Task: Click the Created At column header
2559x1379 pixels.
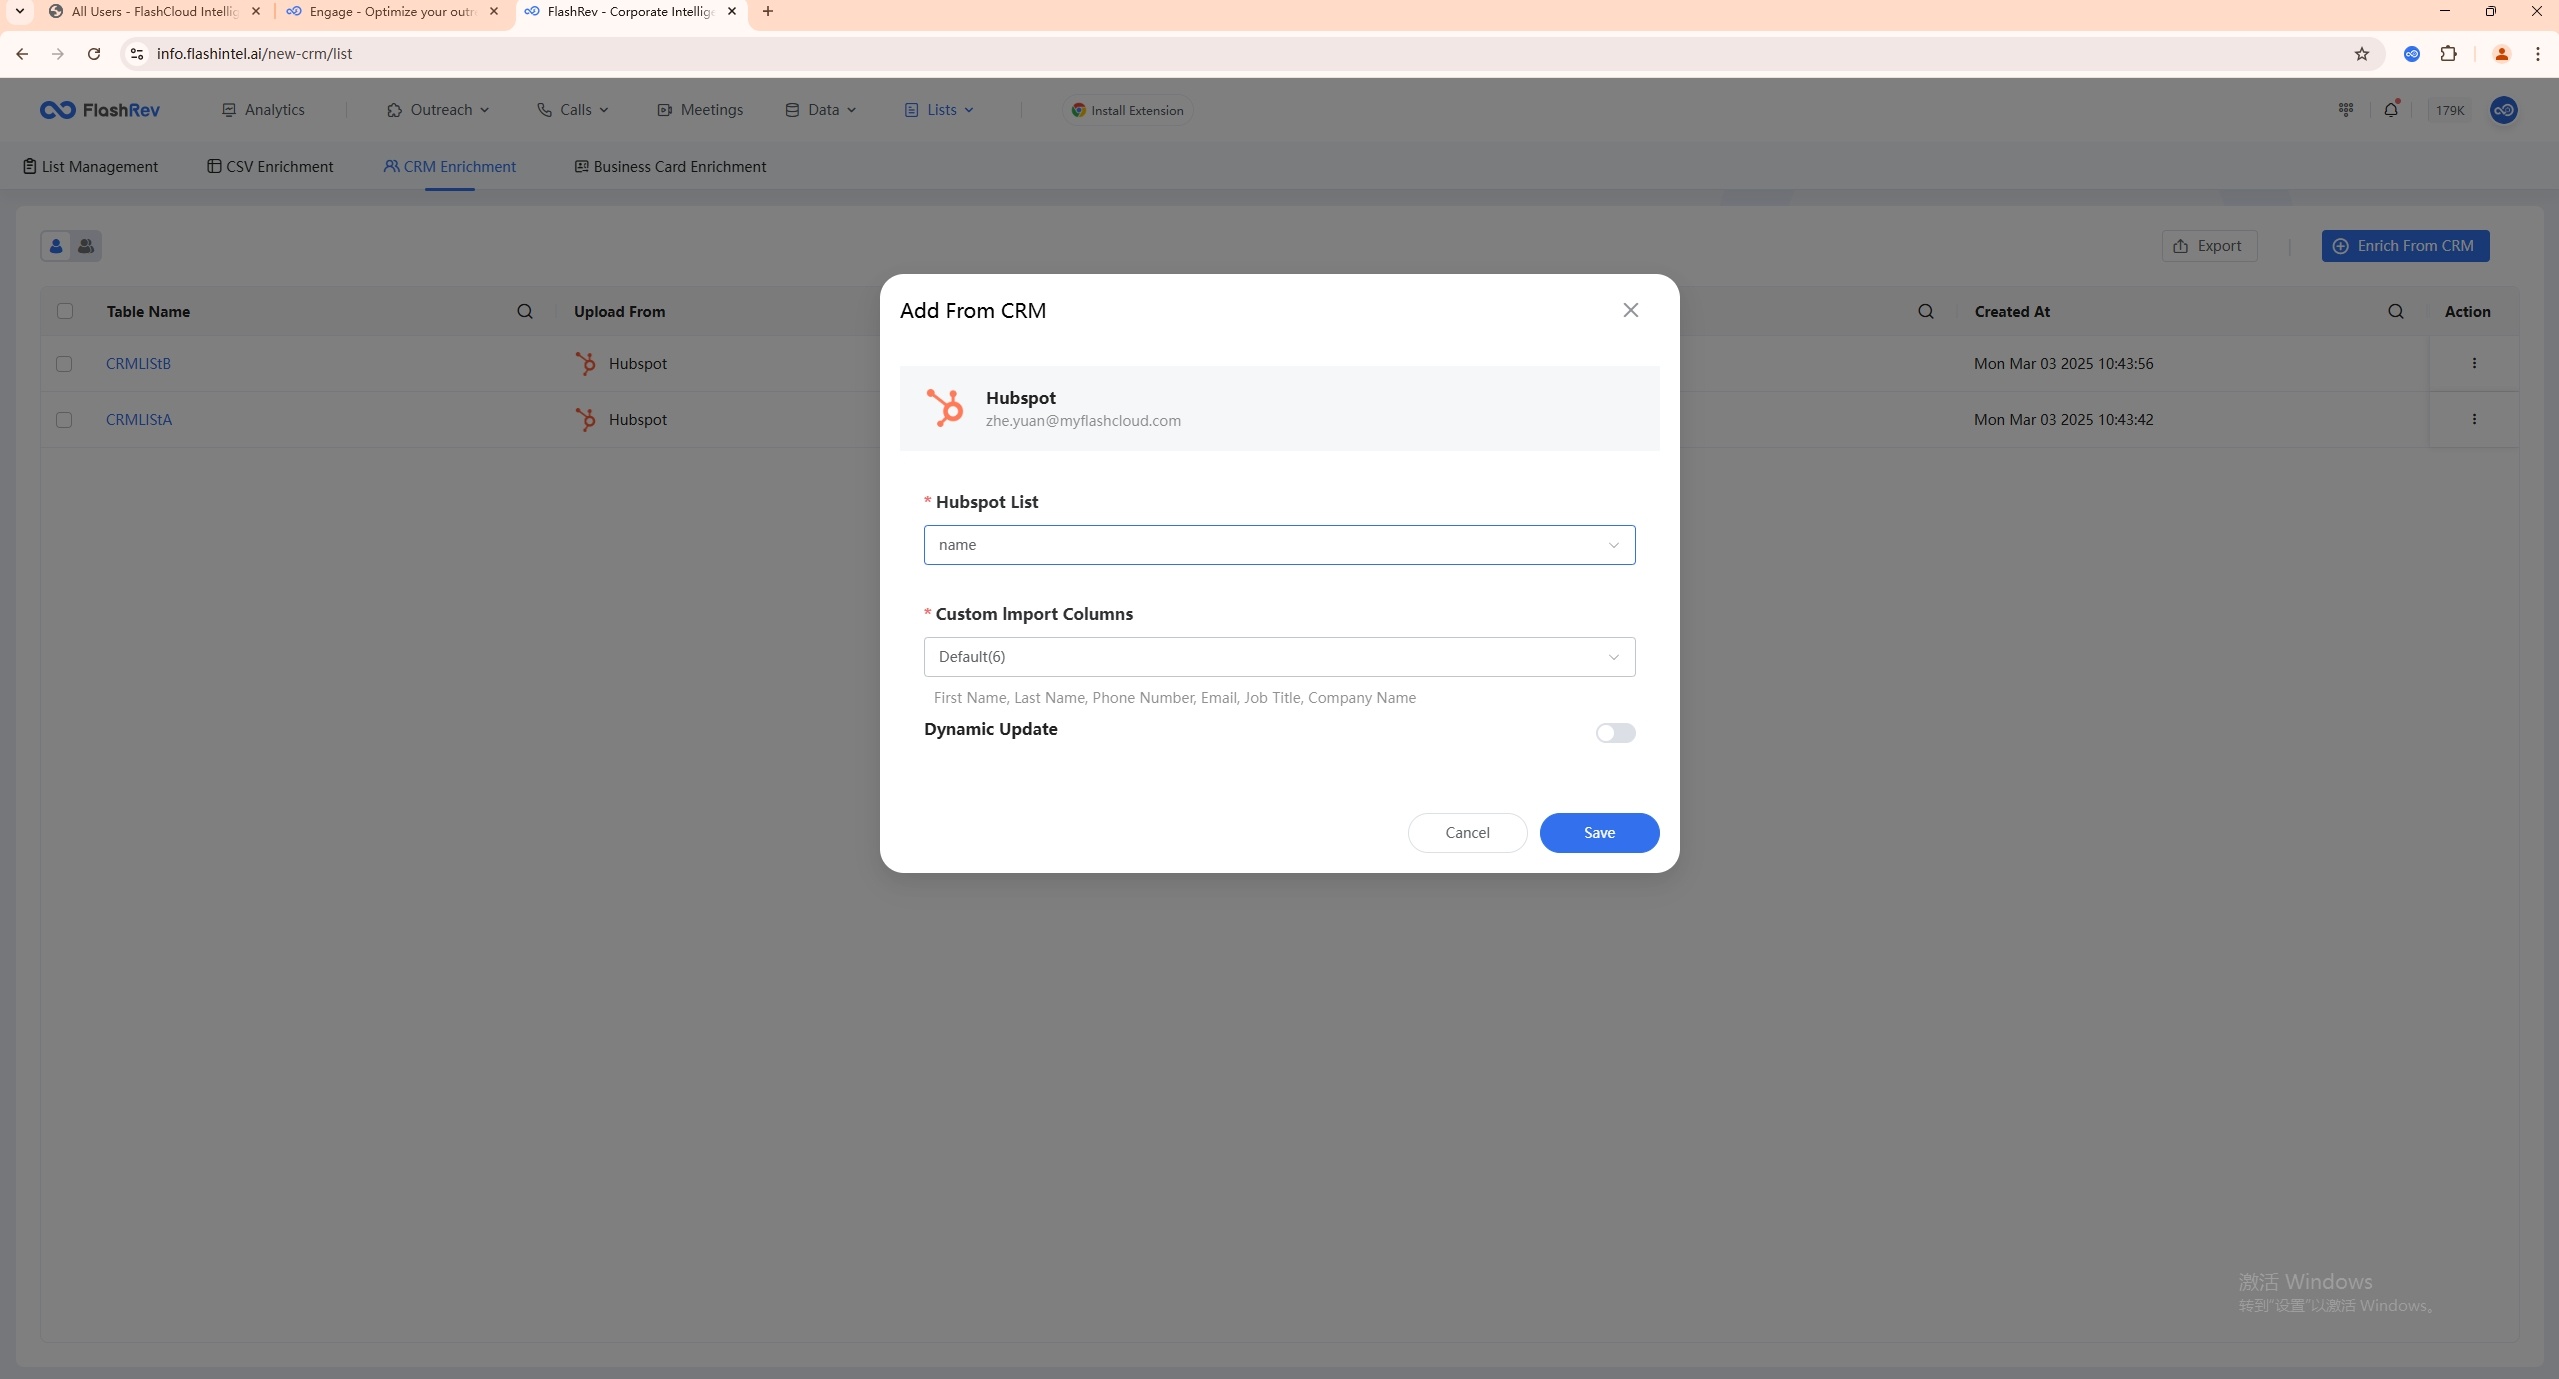Action: point(2012,312)
